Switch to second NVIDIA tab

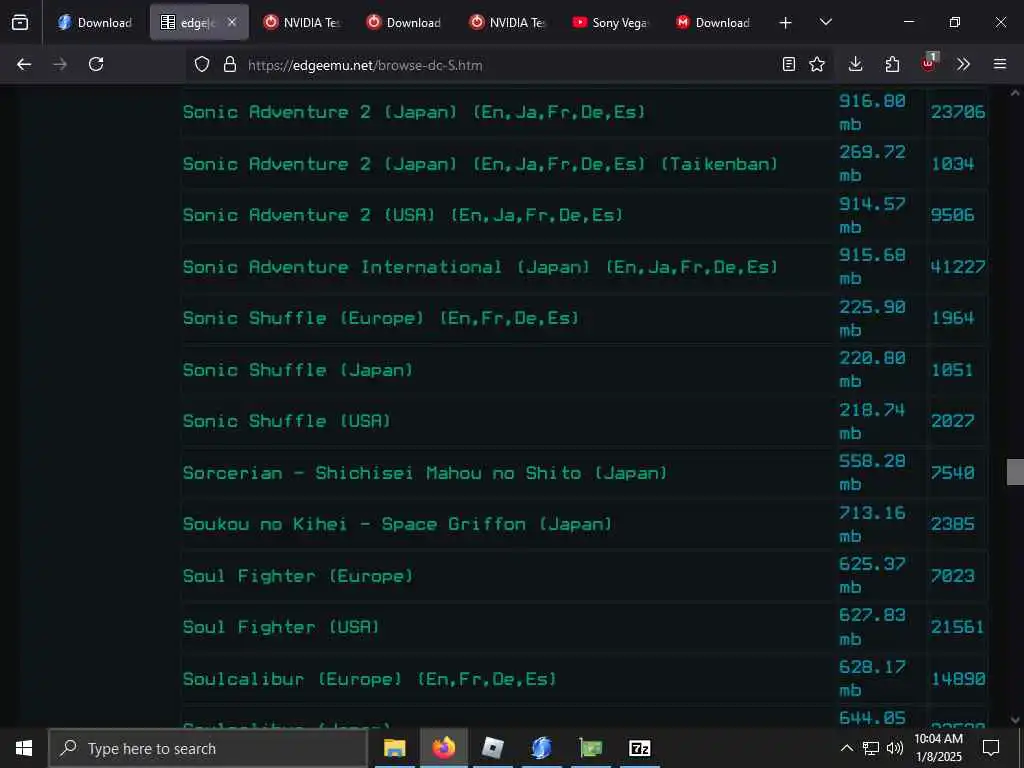pos(508,22)
